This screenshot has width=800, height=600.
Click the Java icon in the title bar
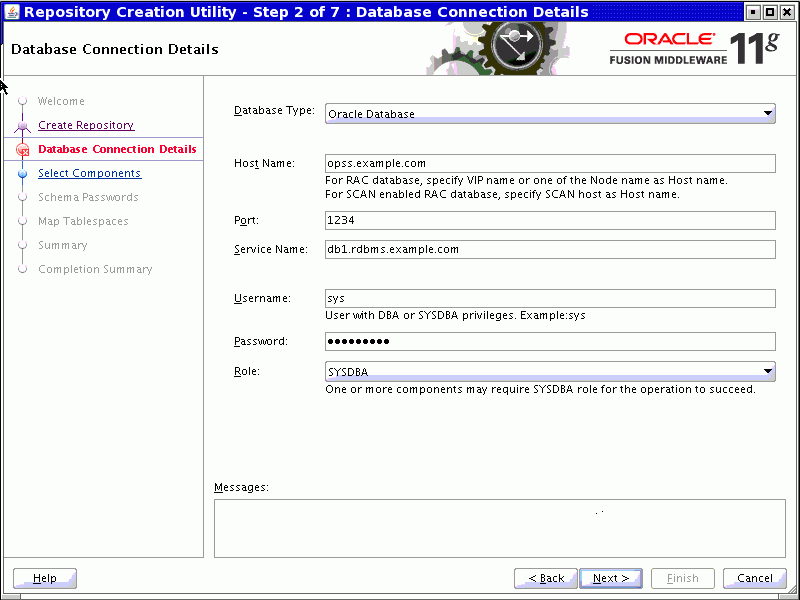click(x=12, y=12)
